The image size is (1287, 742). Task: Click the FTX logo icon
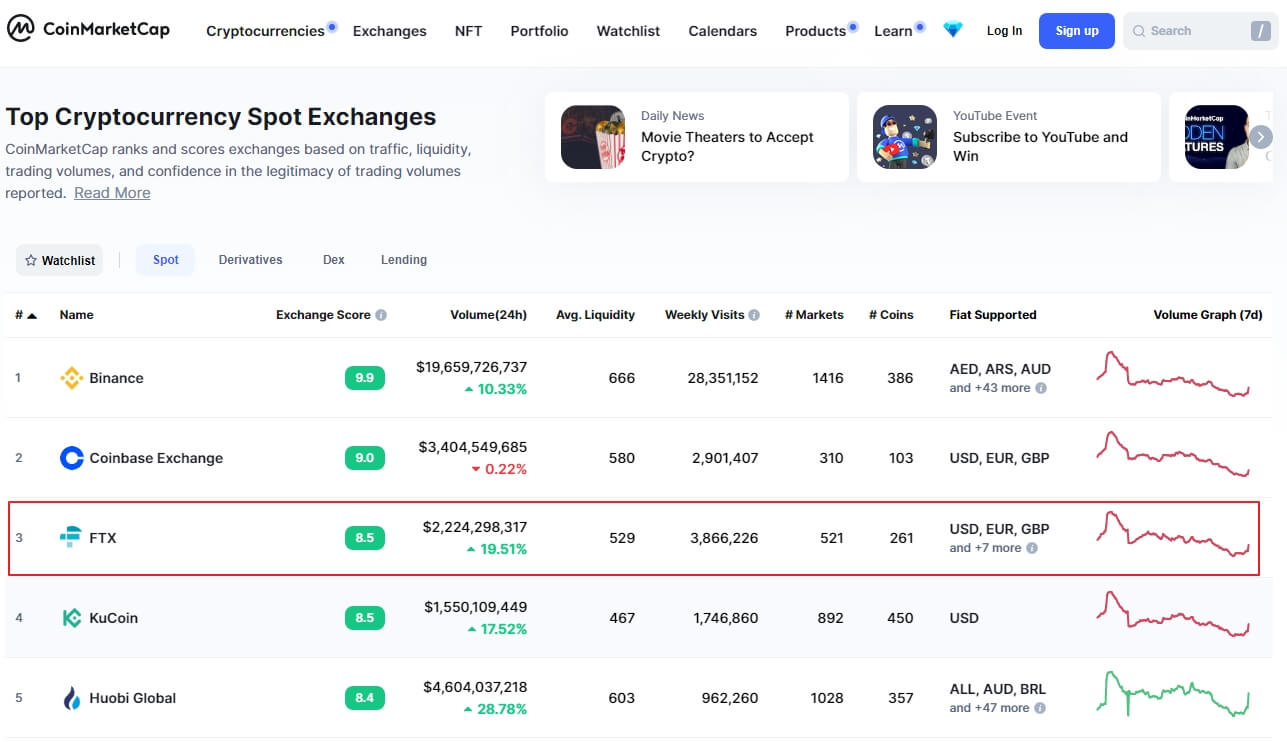click(x=71, y=538)
